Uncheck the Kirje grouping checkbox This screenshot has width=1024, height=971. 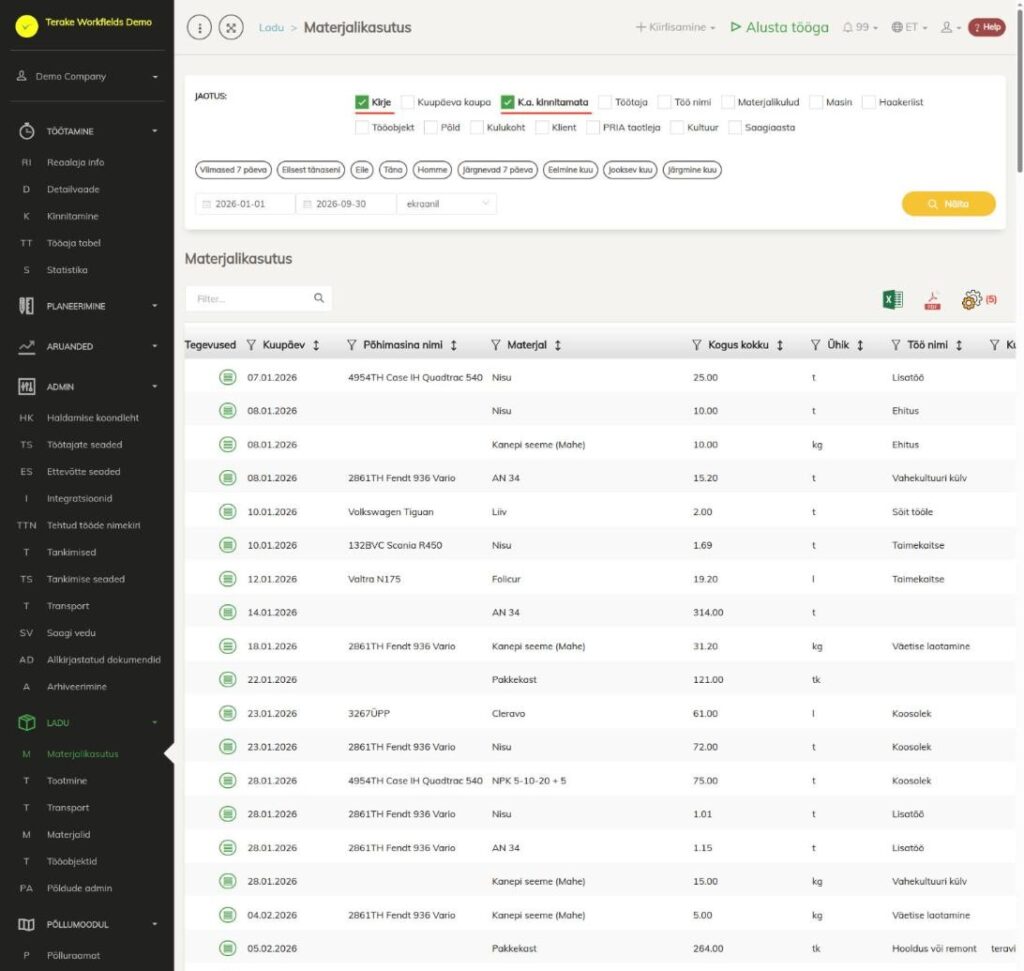(x=362, y=102)
